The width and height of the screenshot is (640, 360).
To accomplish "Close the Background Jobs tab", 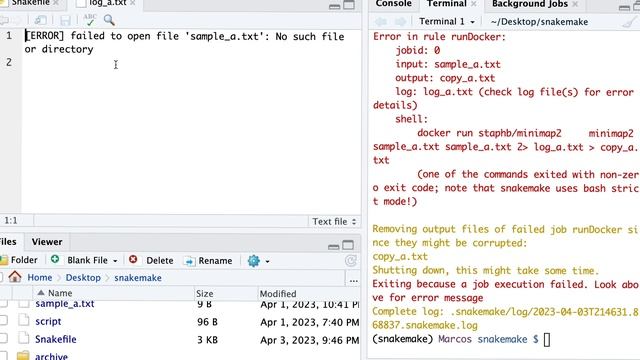I will point(575,4).
